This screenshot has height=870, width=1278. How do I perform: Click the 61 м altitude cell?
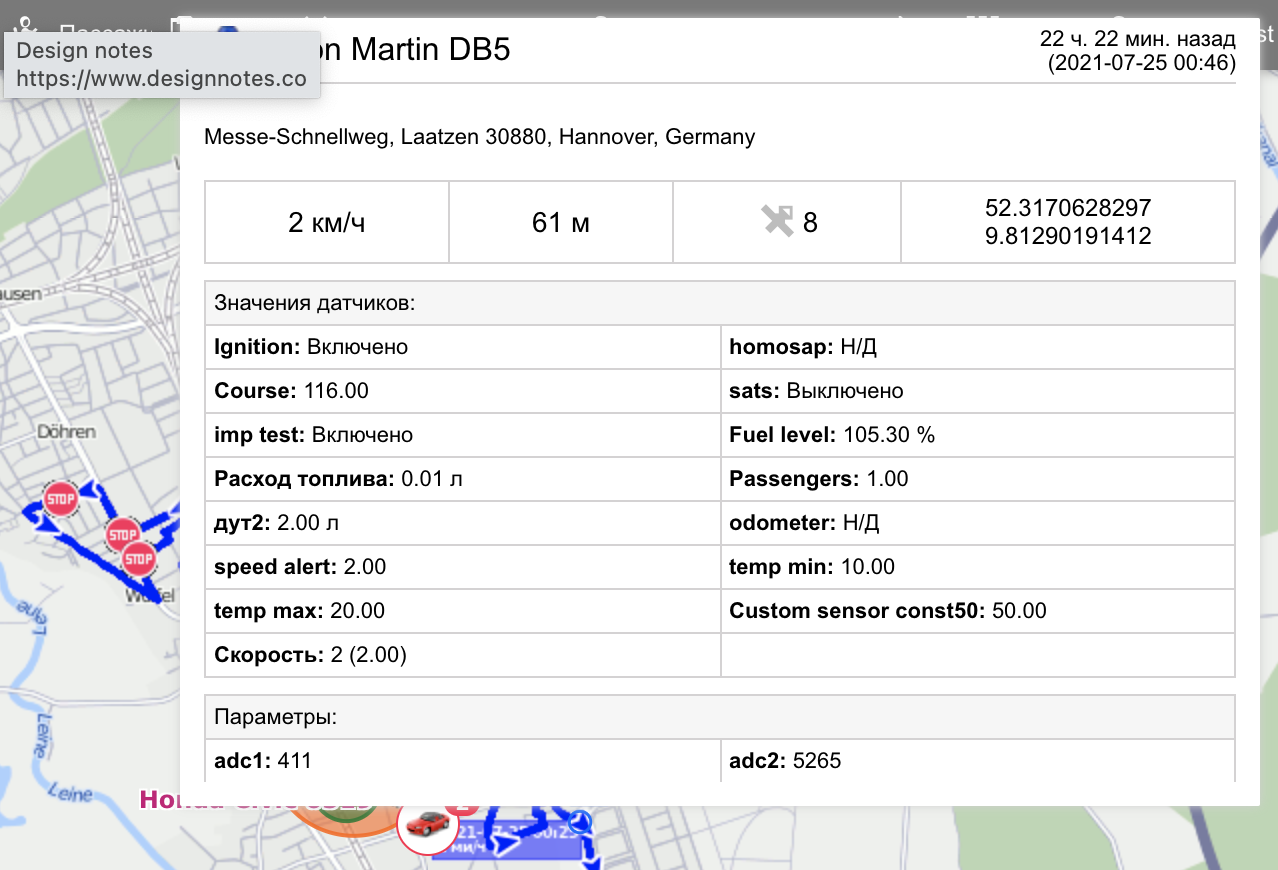click(560, 222)
